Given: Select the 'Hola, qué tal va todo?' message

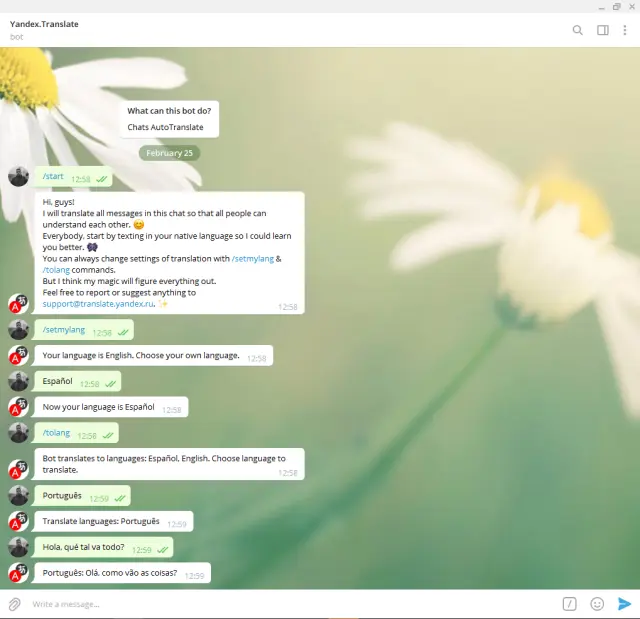Looking at the screenshot, I should [83, 548].
